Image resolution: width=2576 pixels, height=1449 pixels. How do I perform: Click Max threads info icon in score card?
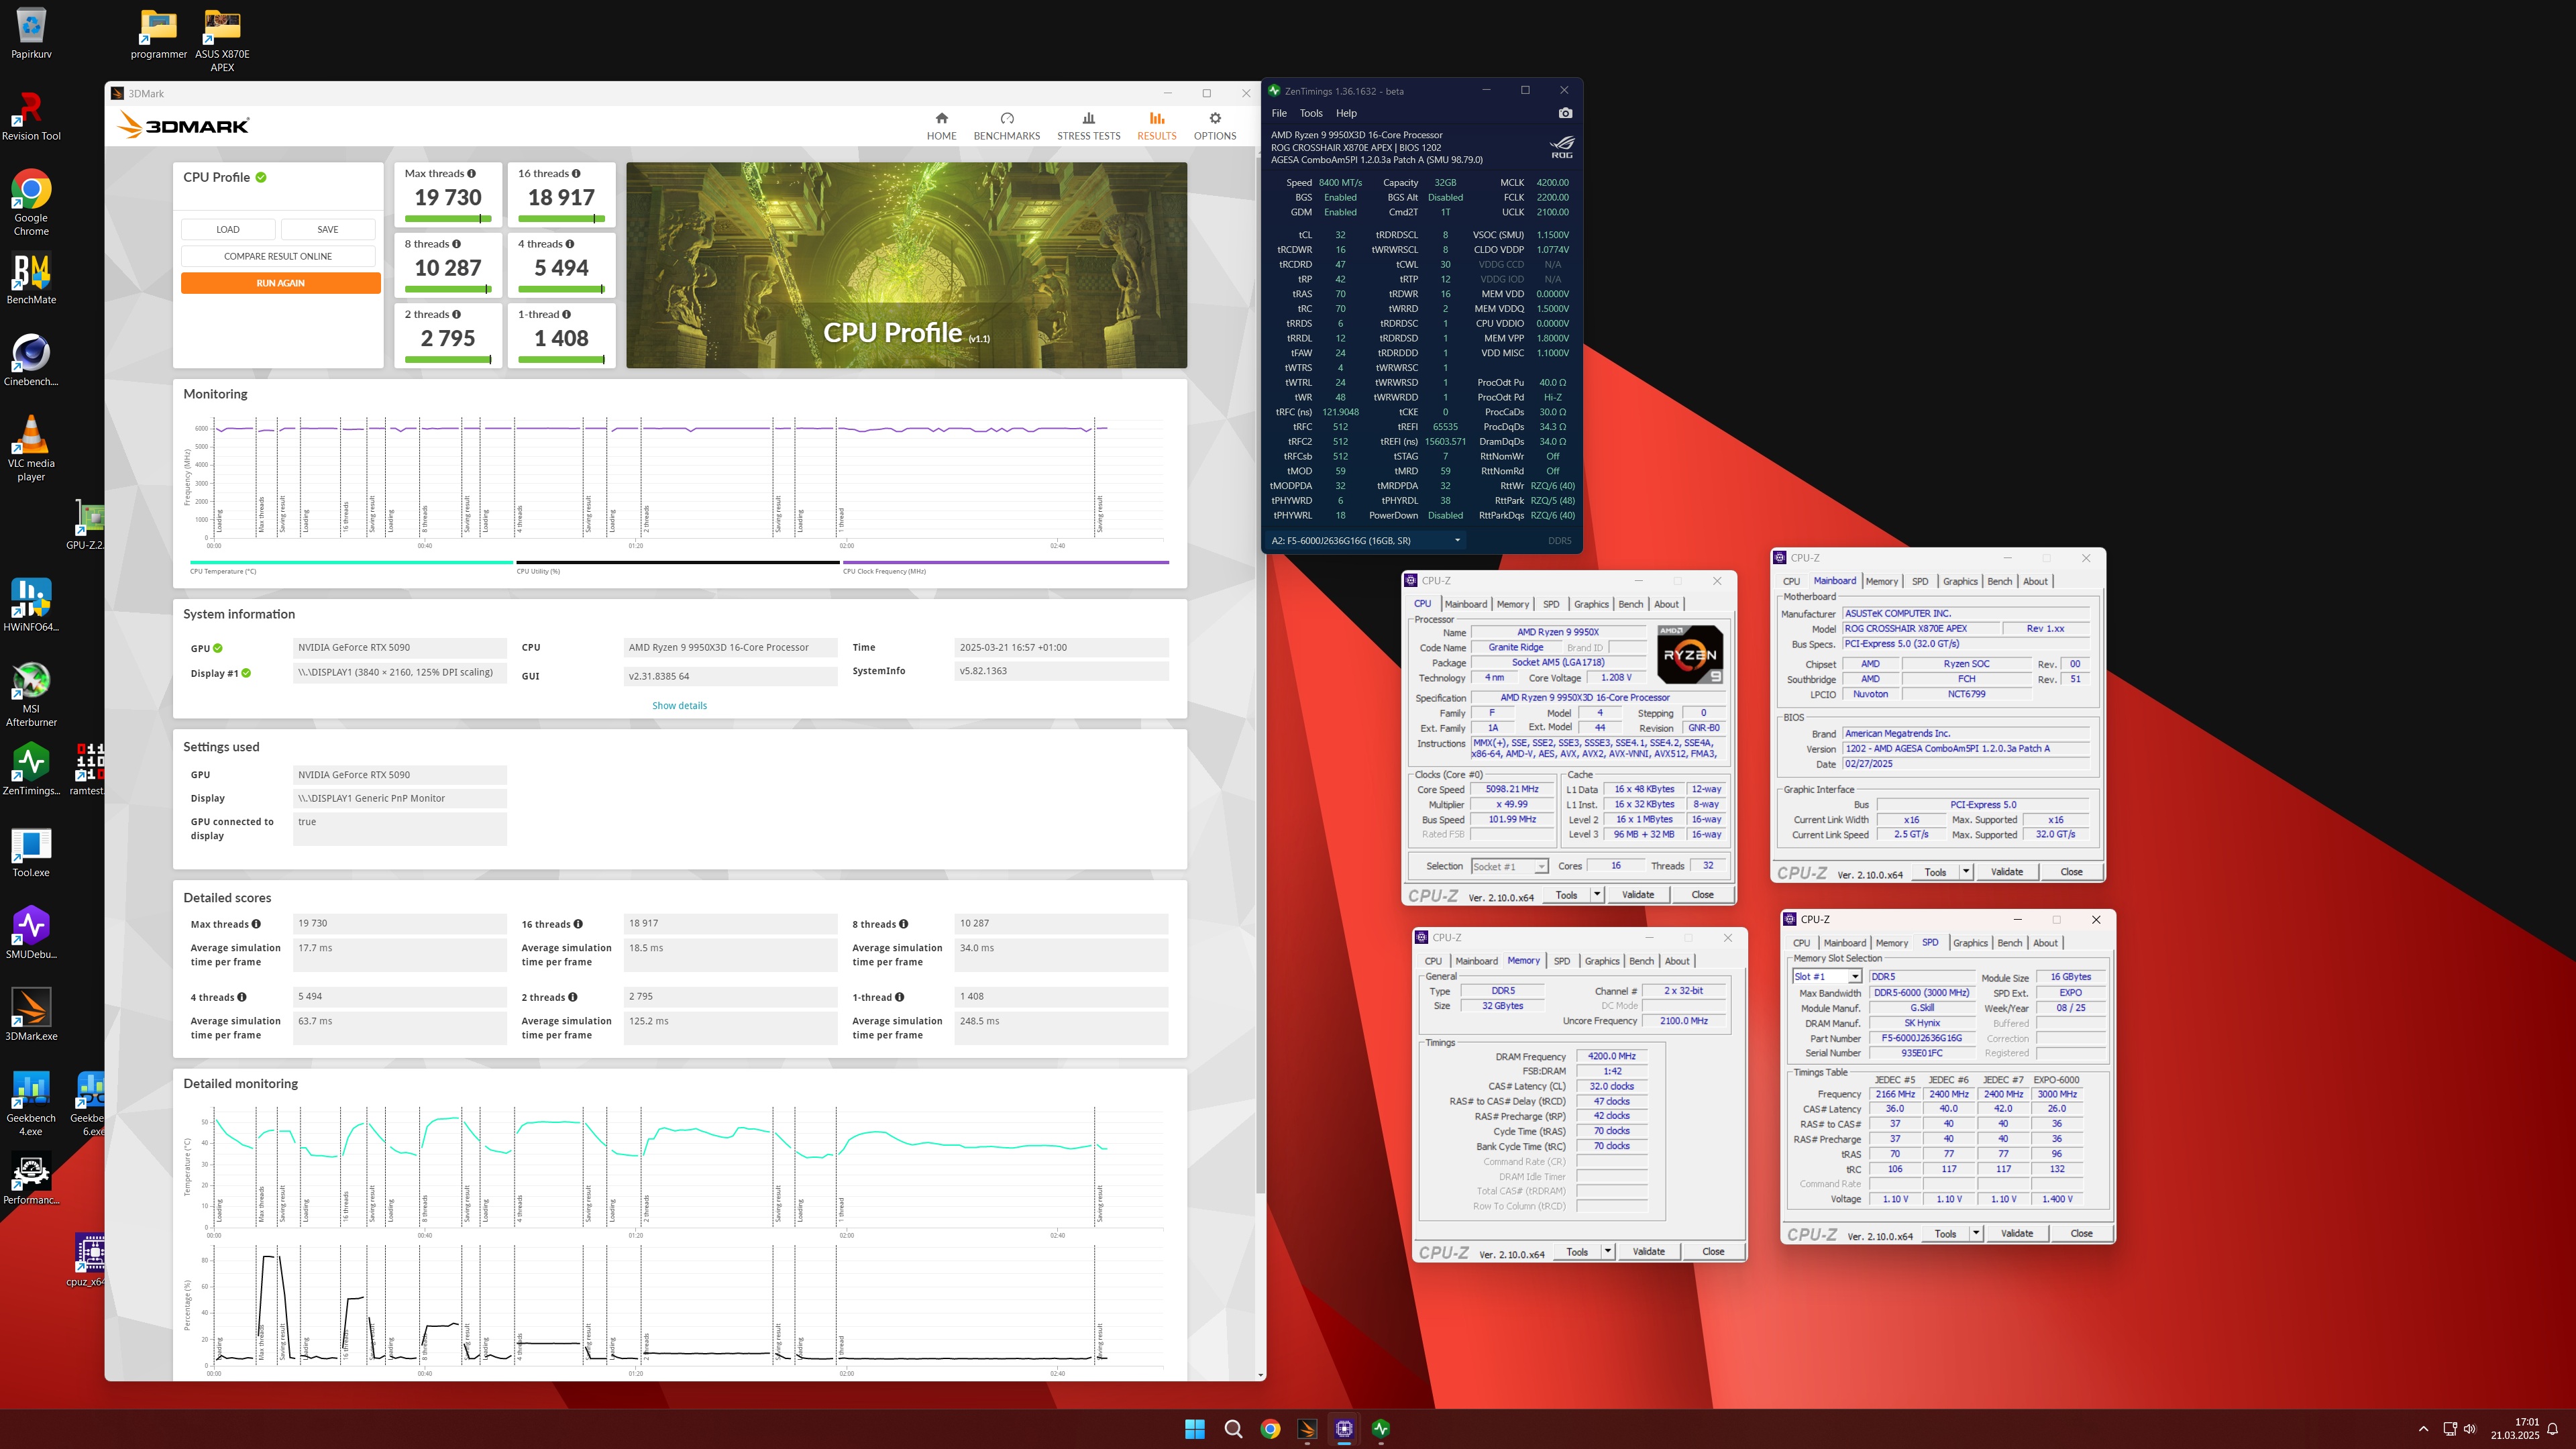click(472, 174)
